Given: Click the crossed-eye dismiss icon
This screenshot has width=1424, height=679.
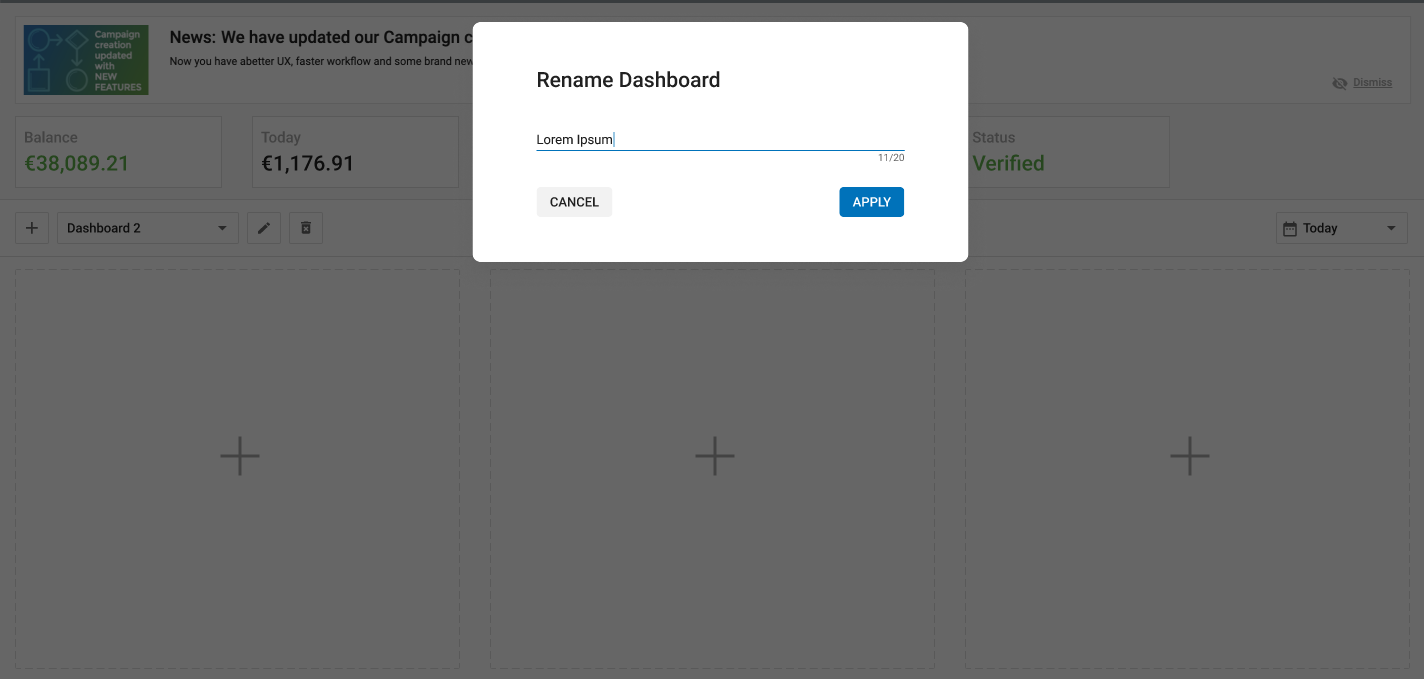Looking at the screenshot, I should [1340, 83].
